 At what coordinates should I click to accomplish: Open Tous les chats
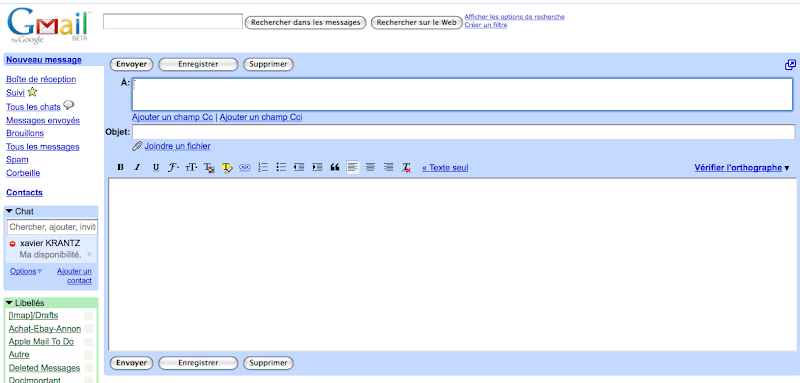[x=33, y=107]
